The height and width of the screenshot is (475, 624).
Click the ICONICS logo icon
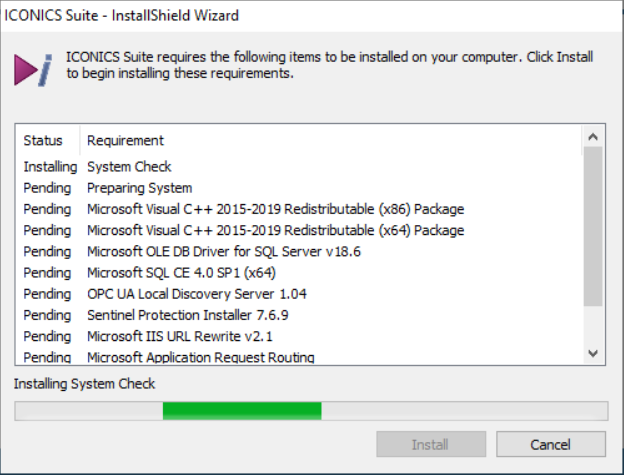point(33,70)
